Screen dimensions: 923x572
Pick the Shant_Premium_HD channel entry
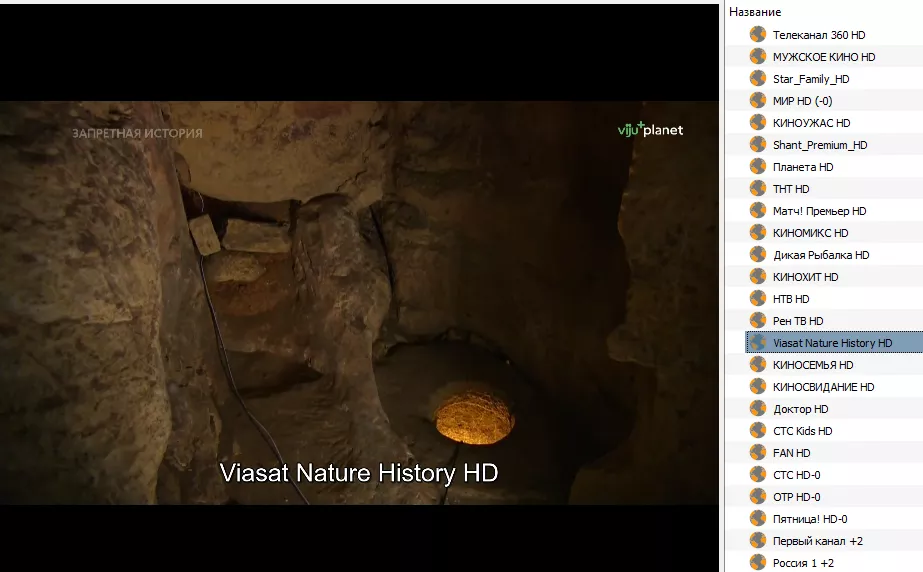819,145
